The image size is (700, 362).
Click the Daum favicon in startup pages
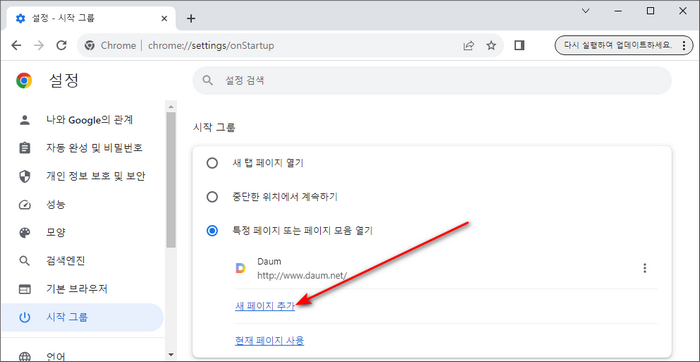pos(241,268)
